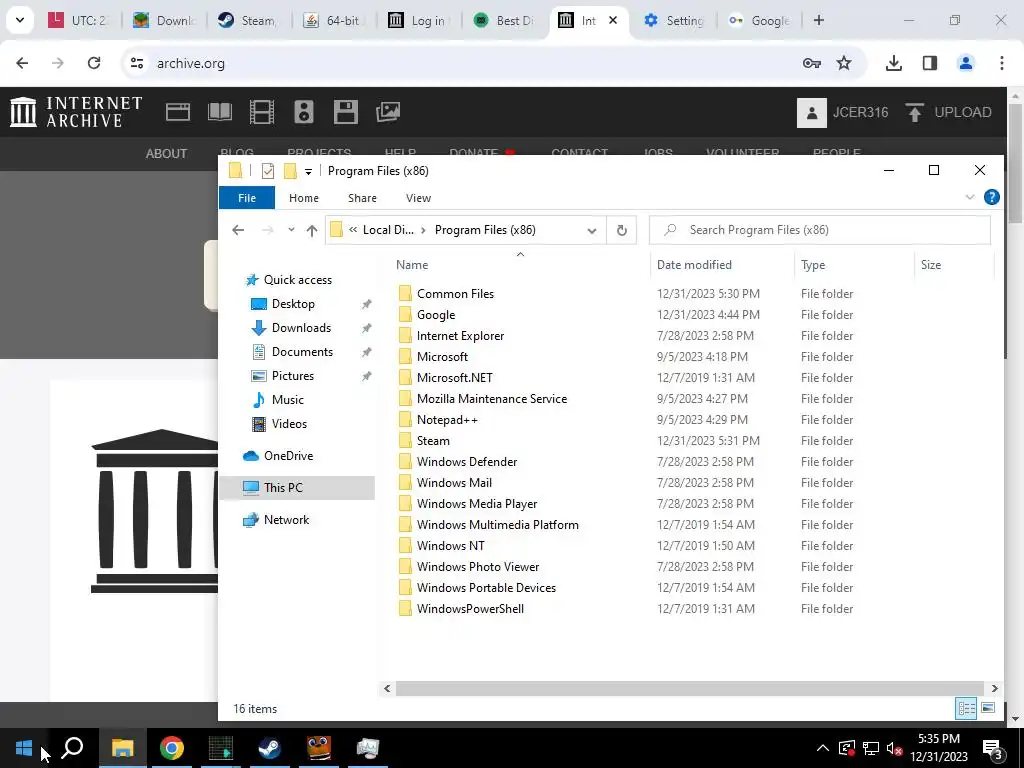Screen dimensions: 1024x768
Task: Select OneDrive in navigation pane
Action: coord(288,456)
